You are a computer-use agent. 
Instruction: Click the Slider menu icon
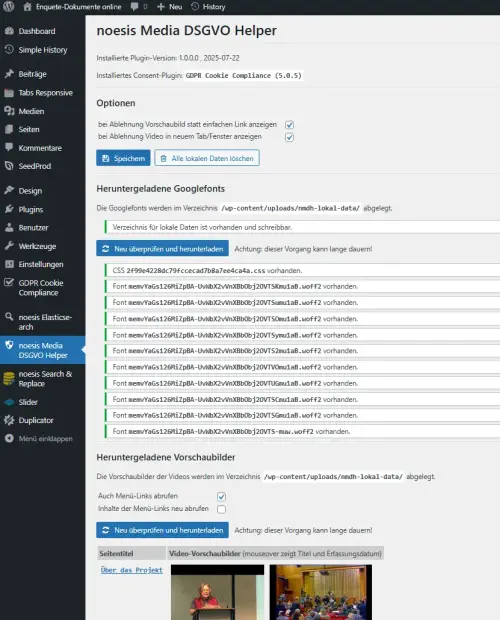coord(9,402)
